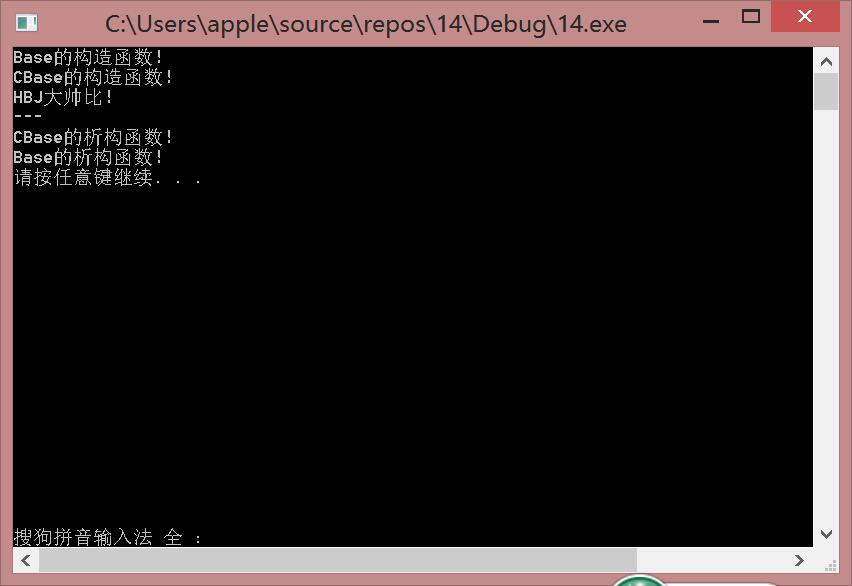Image resolution: width=852 pixels, height=586 pixels.
Task: Click the vertical scrollbar thumb
Action: [826, 91]
